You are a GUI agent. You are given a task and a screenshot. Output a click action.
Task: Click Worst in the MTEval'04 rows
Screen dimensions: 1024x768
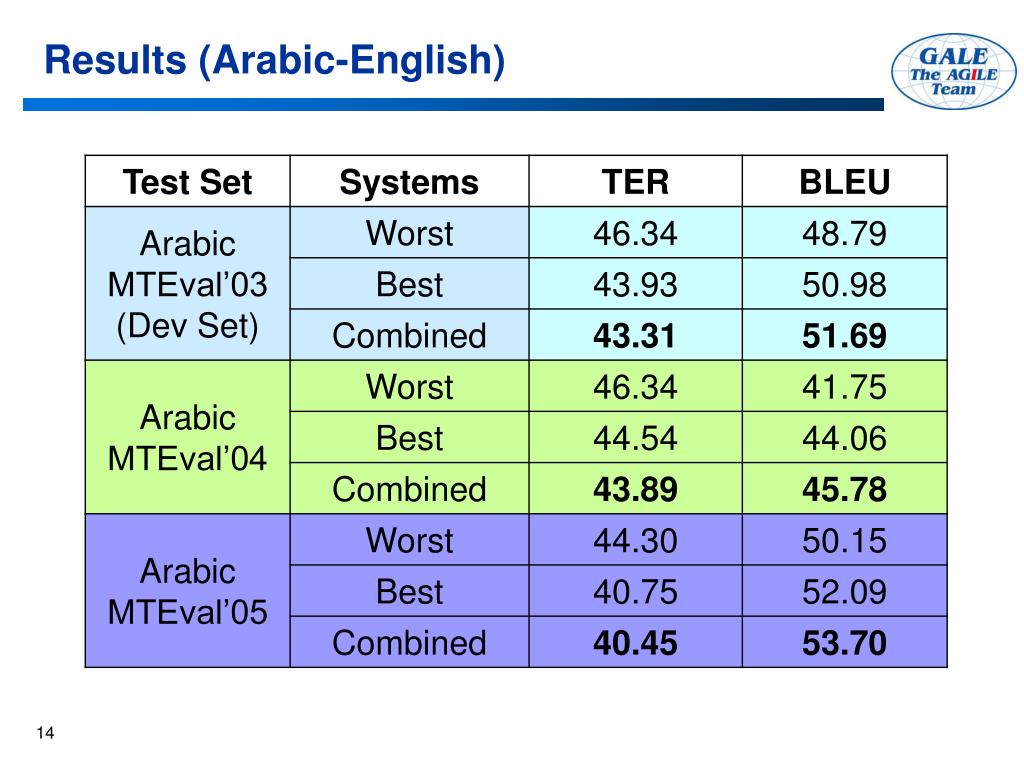[x=409, y=387]
